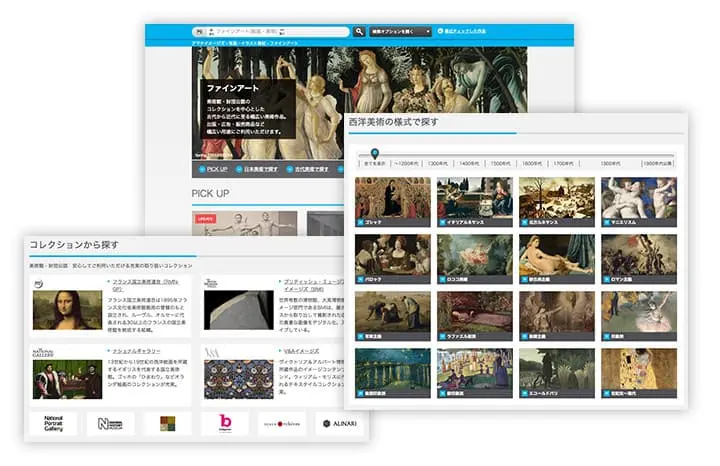Viewport: 720px width, 466px height.
Task: Click the National Gallery logo above Ambassadors
Action: pos(43,353)
